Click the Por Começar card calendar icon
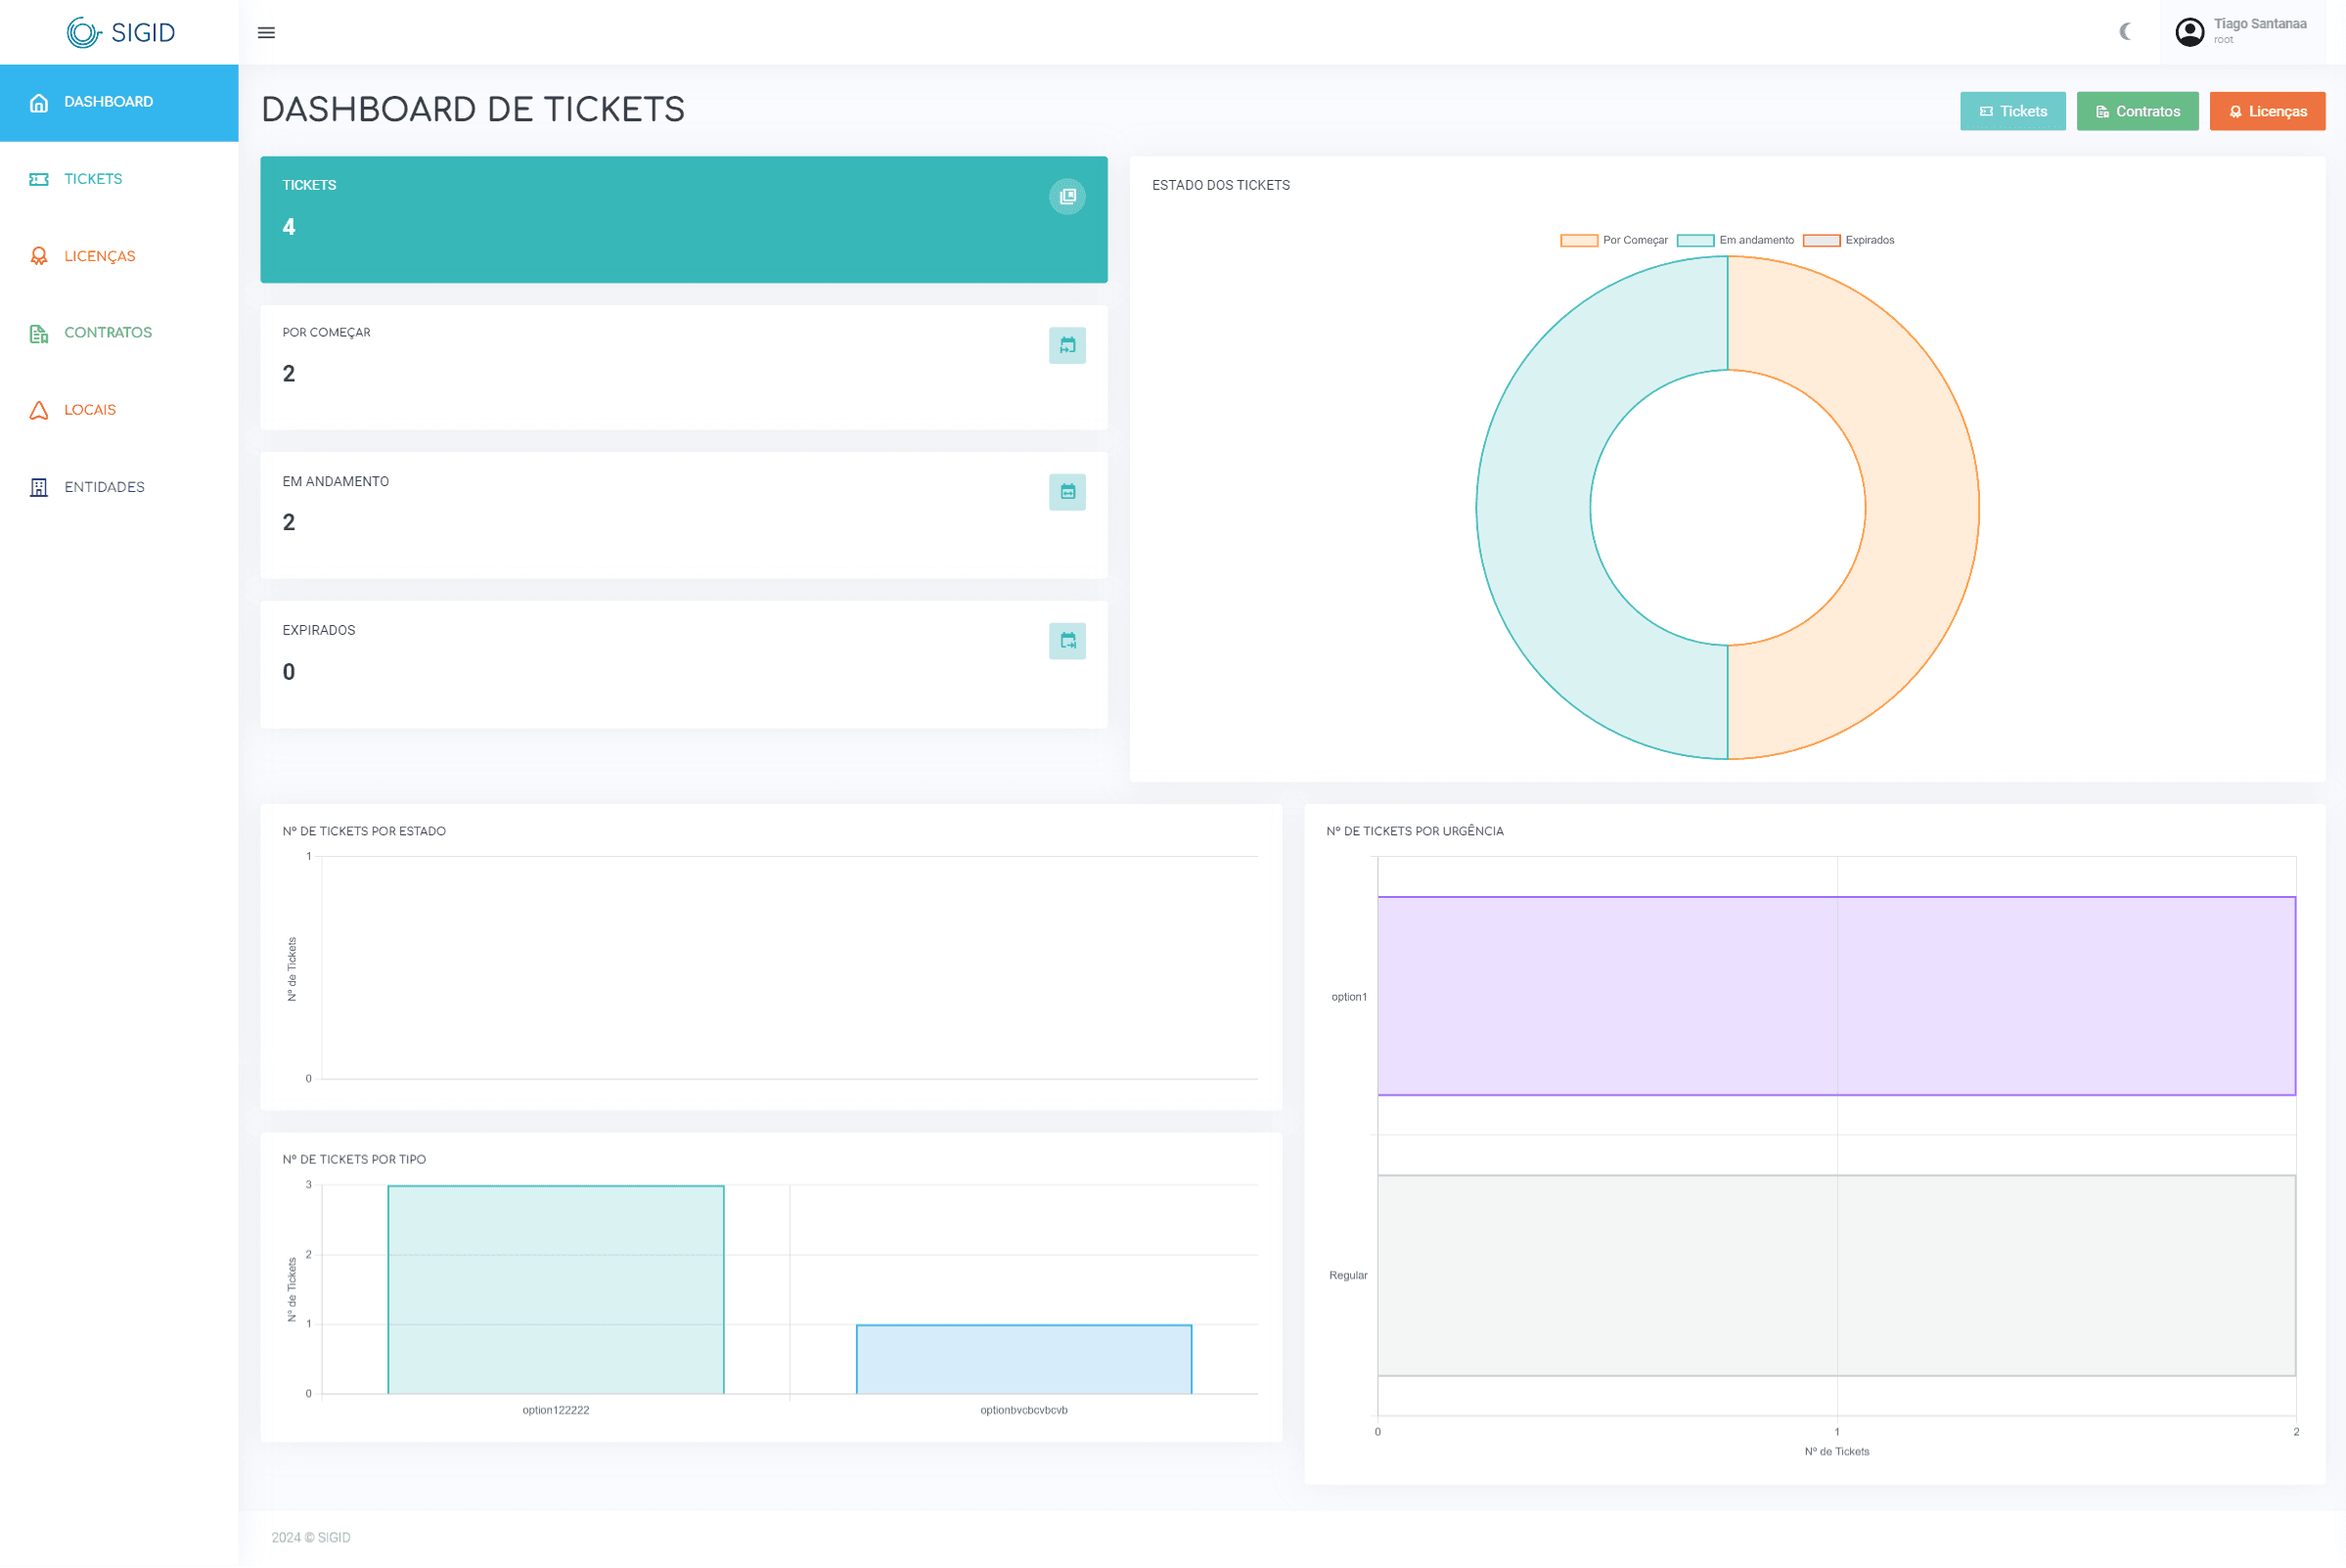Viewport: 2346px width, 1568px height. [x=1067, y=346]
